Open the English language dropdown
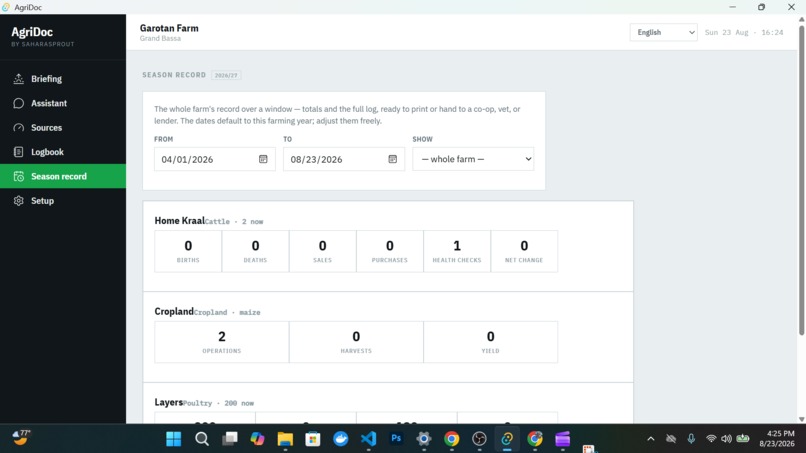 pos(663,32)
